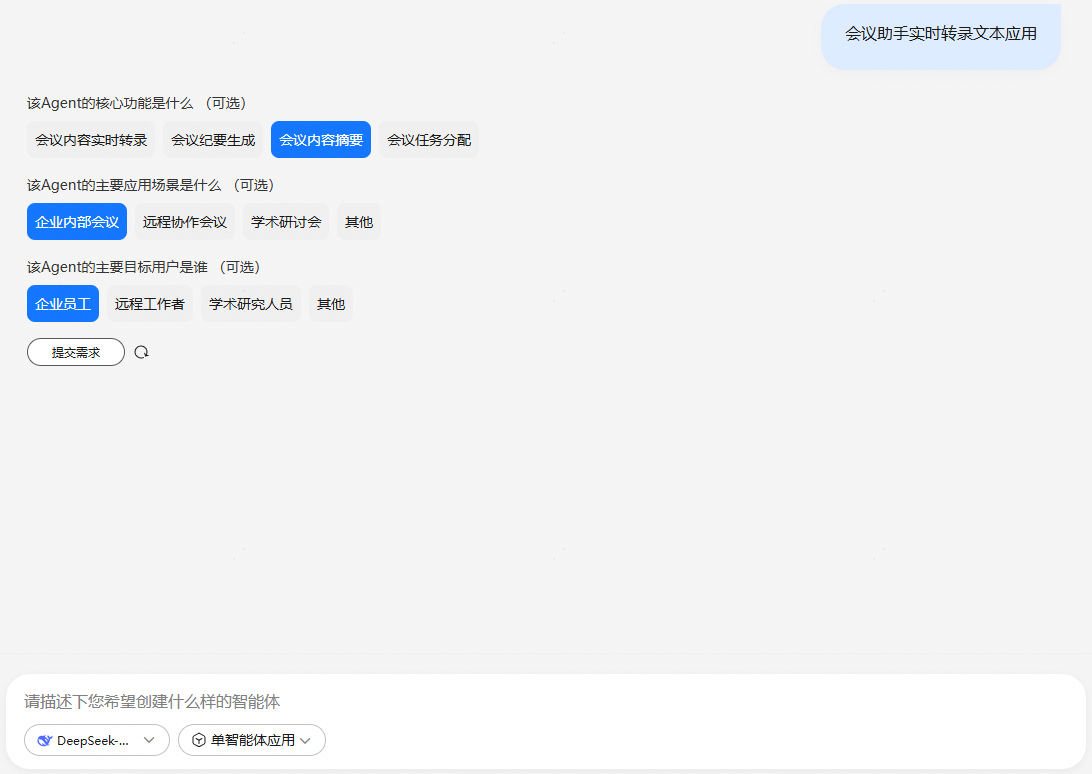Open the DeepSeek model dropdown
Image resolution: width=1092 pixels, height=774 pixels.
(97, 741)
